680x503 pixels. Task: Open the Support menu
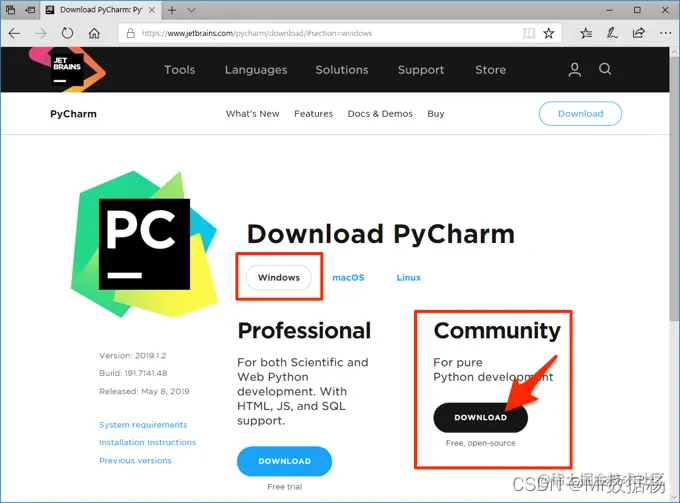click(x=421, y=70)
